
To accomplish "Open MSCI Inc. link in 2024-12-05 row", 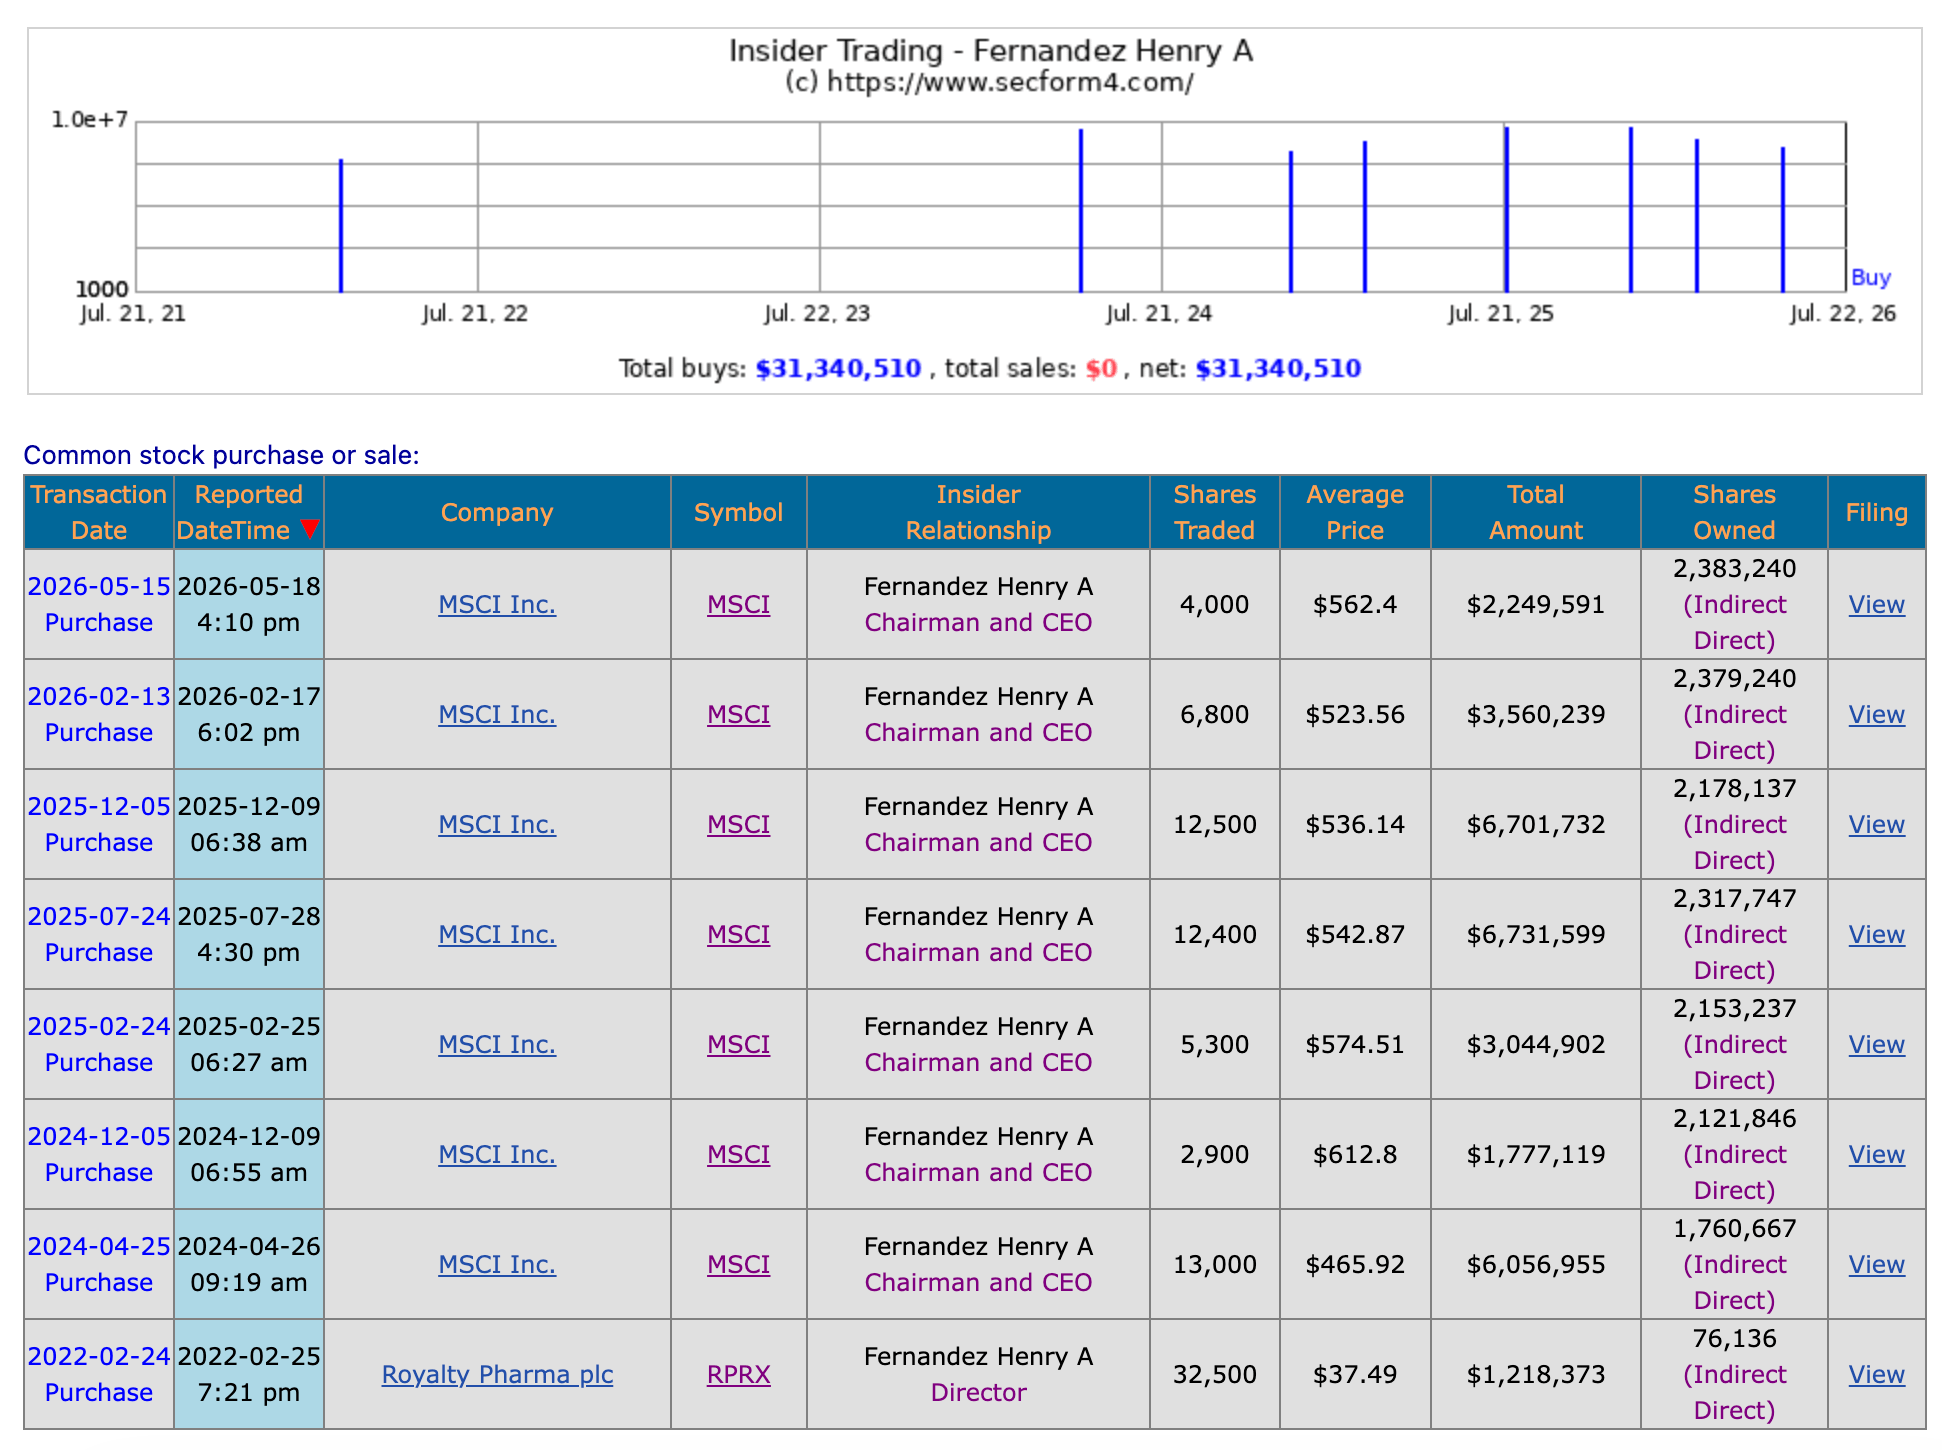I will pos(497,1154).
